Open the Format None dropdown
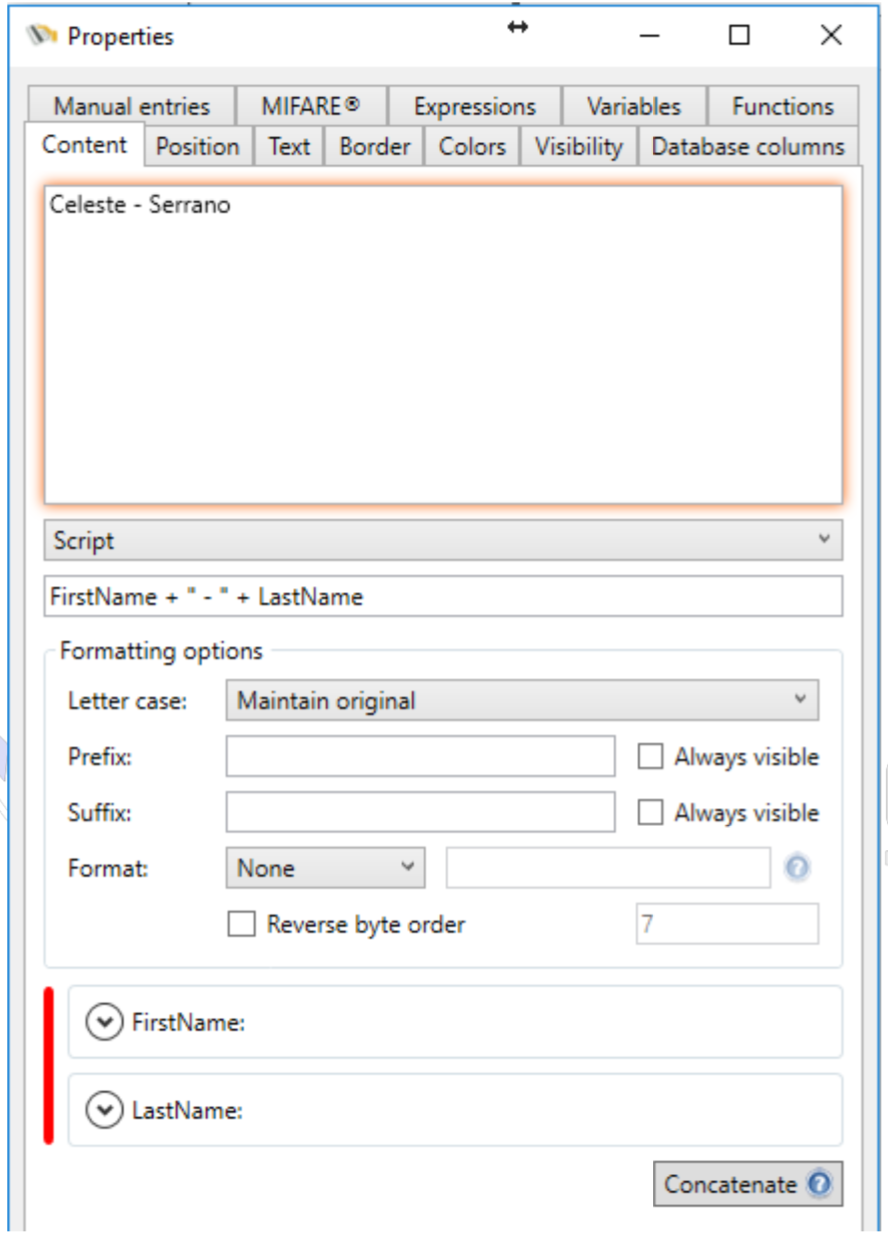This screenshot has width=888, height=1238. 325,868
